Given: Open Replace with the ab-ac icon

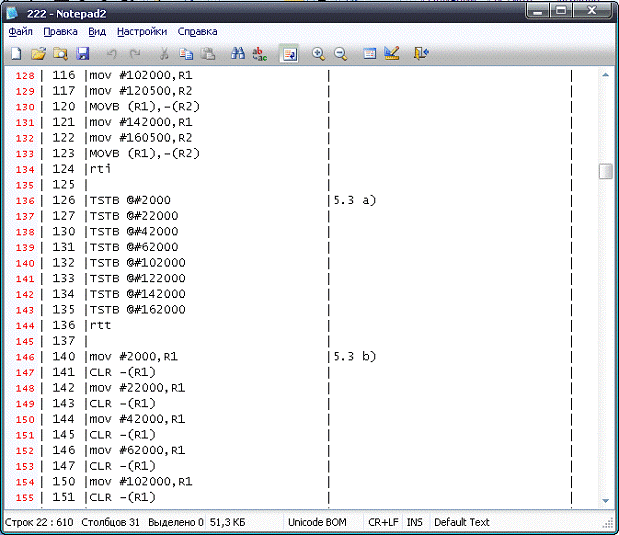Looking at the screenshot, I should [259, 54].
